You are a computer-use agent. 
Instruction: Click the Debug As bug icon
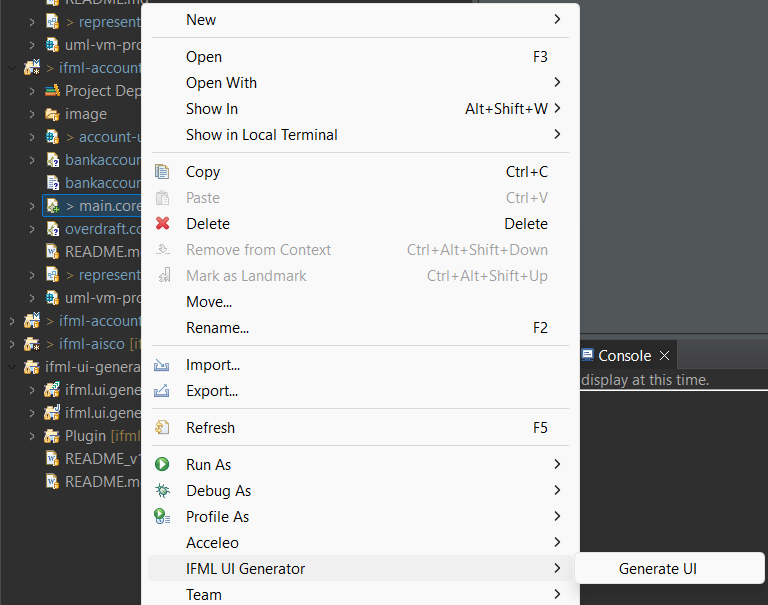(x=162, y=490)
